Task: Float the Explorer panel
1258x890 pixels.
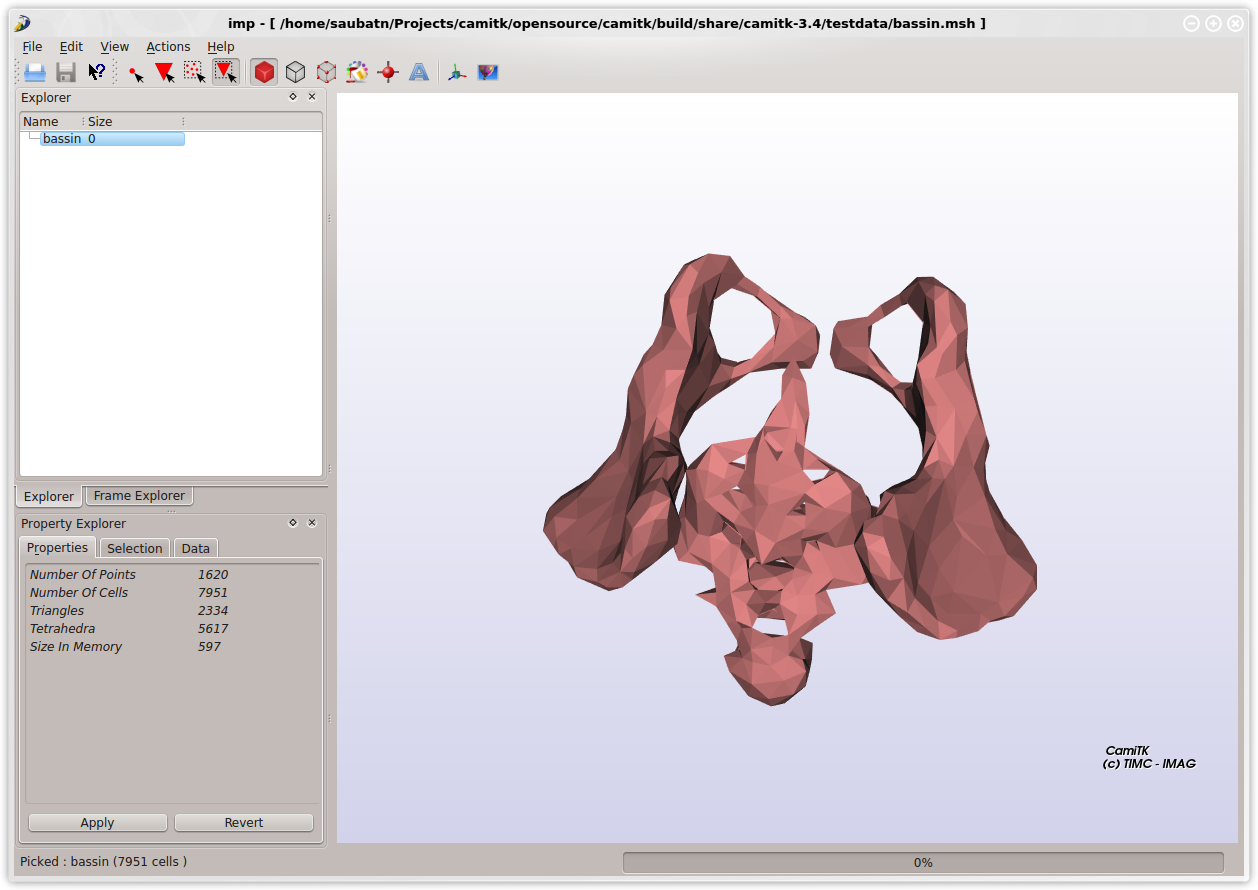Action: [293, 97]
